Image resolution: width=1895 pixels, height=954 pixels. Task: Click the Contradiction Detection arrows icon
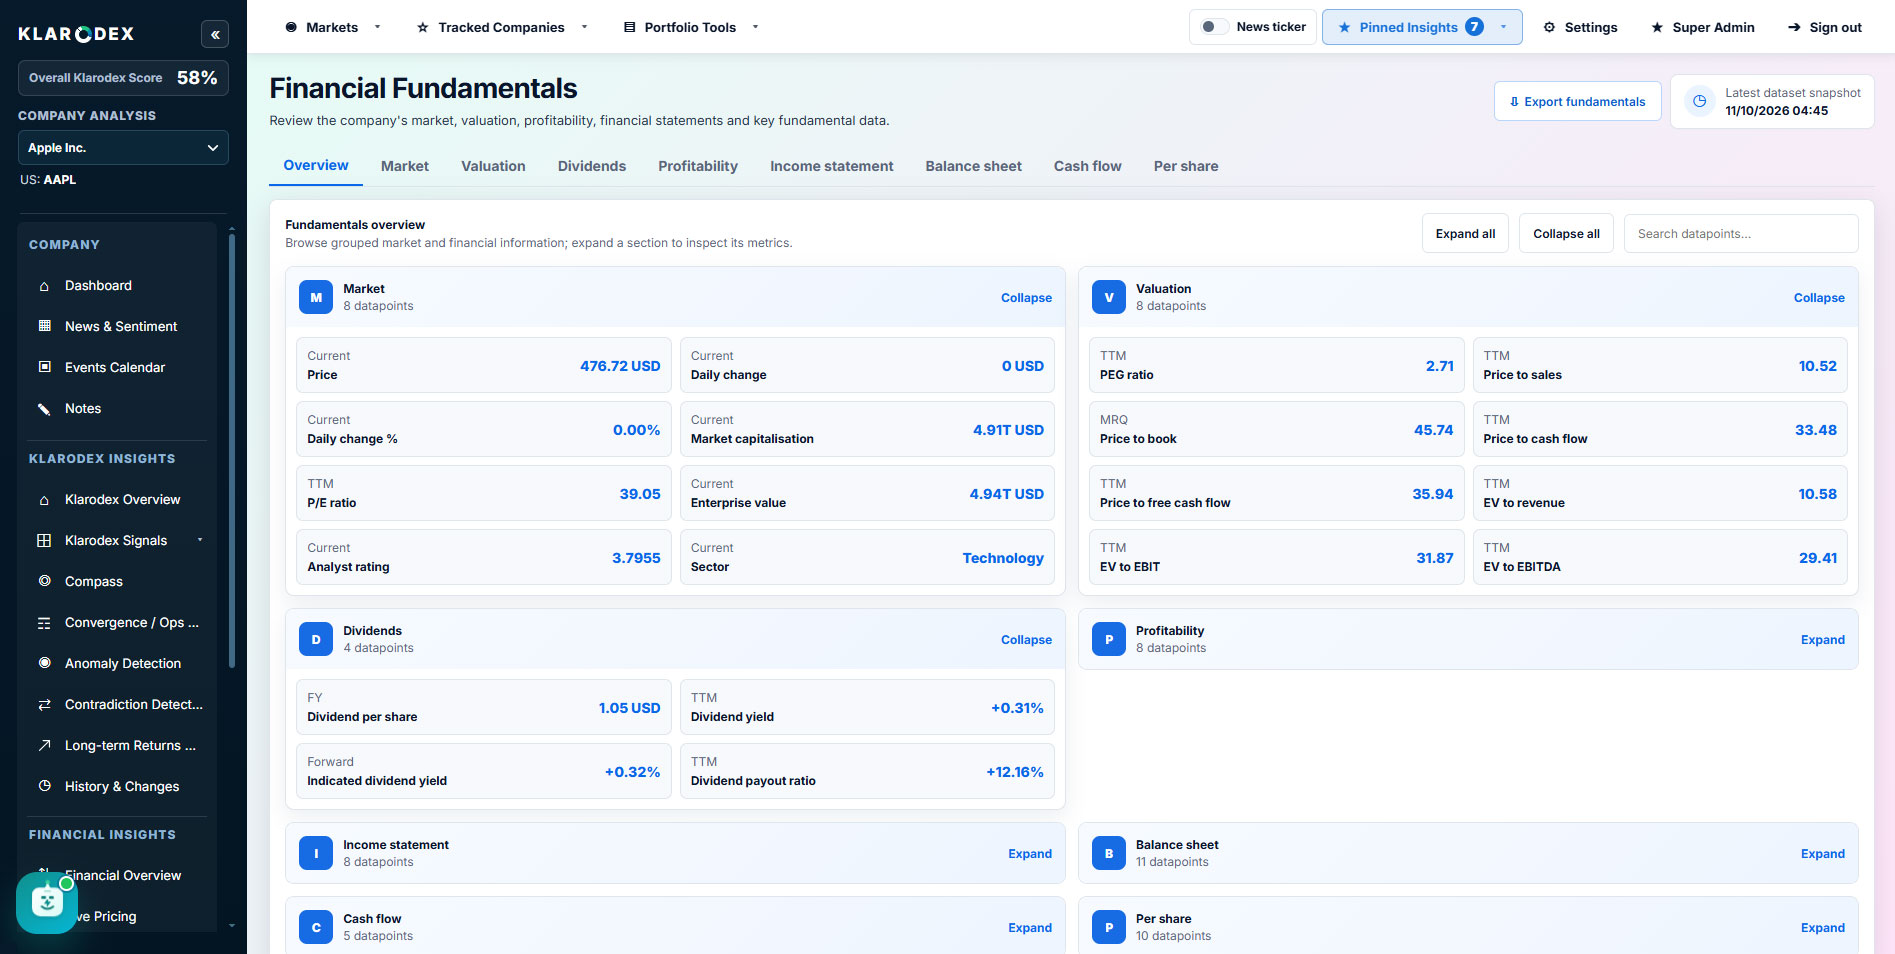point(44,704)
